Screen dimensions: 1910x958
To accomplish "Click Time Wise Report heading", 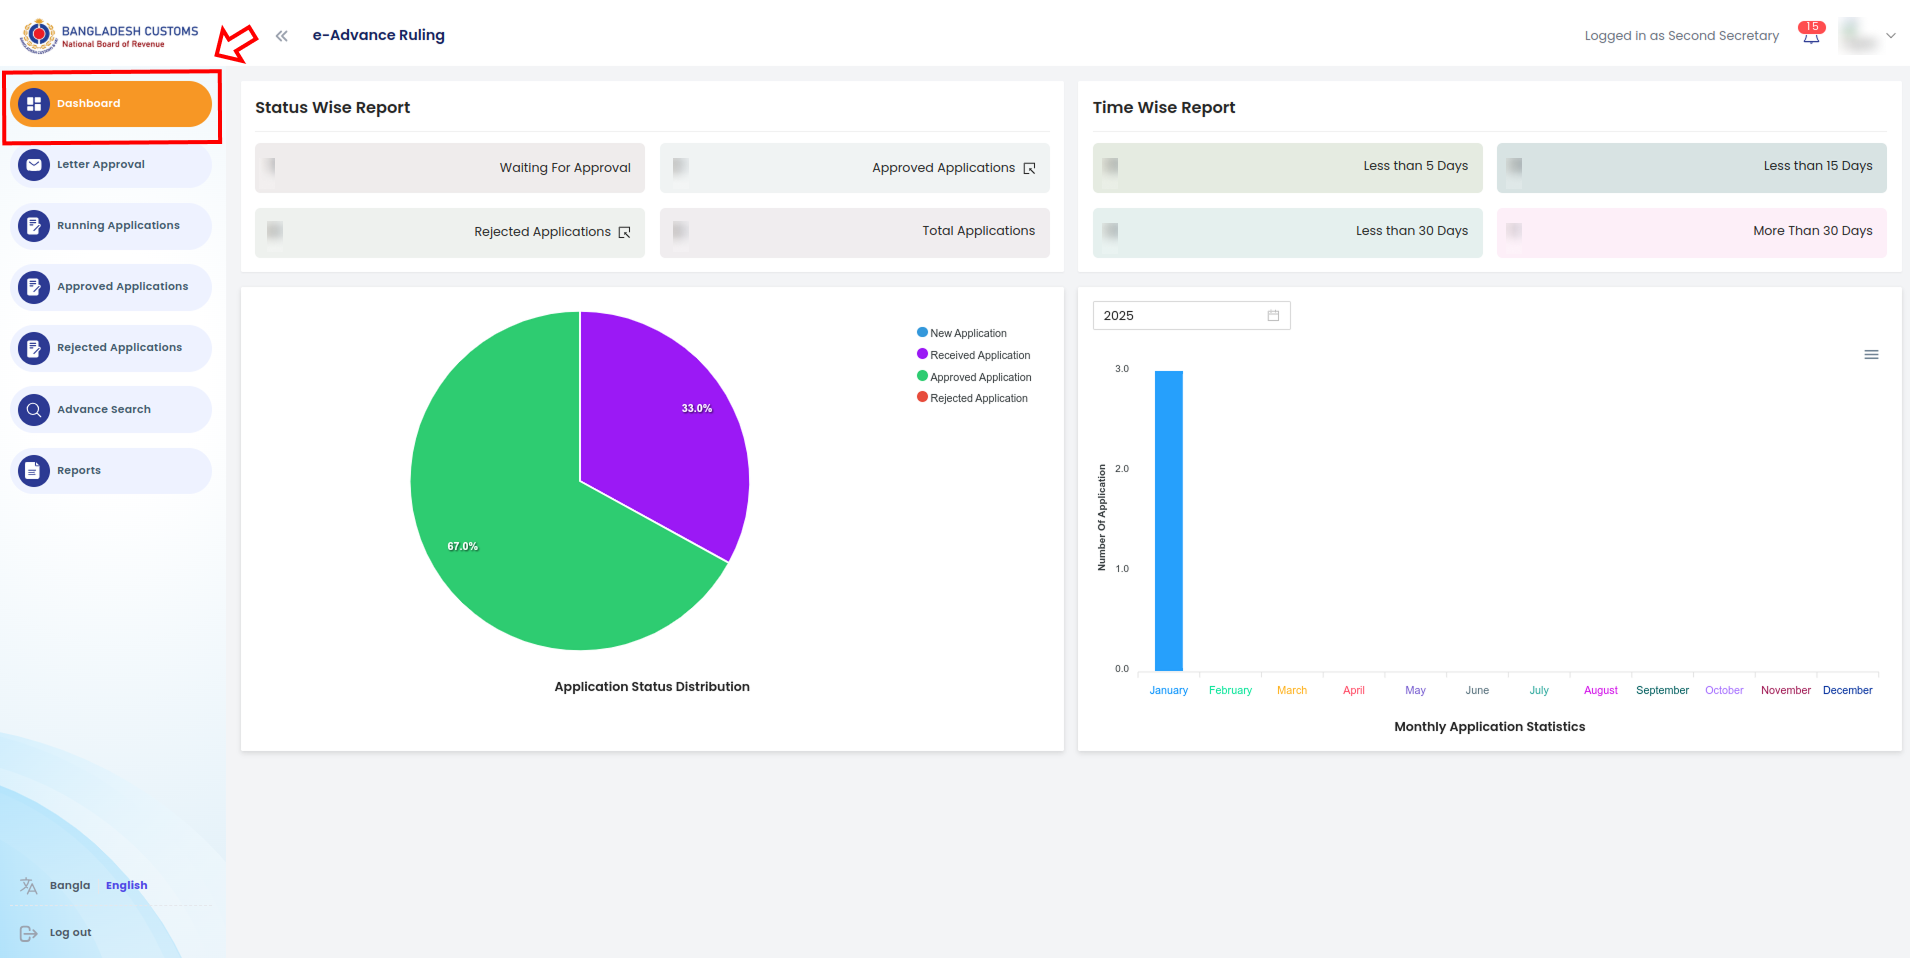I will coord(1164,108).
